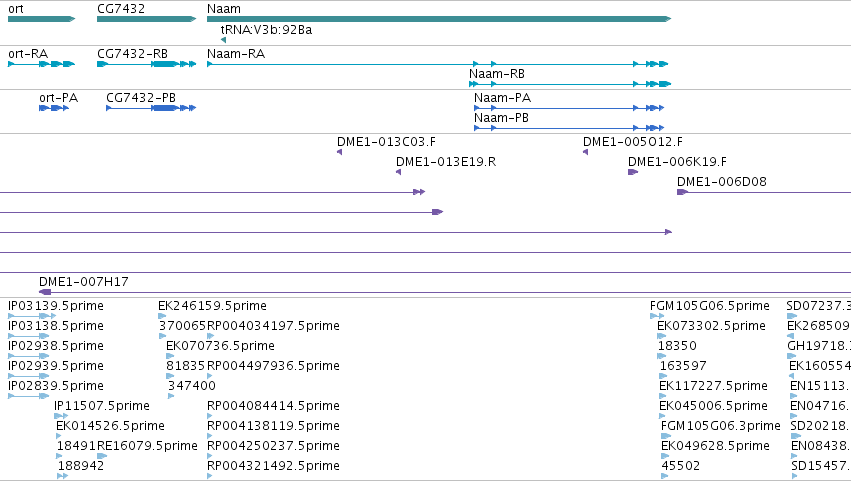This screenshot has height=481, width=851.
Task: Select the 81835 feature label
Action: click(x=186, y=366)
